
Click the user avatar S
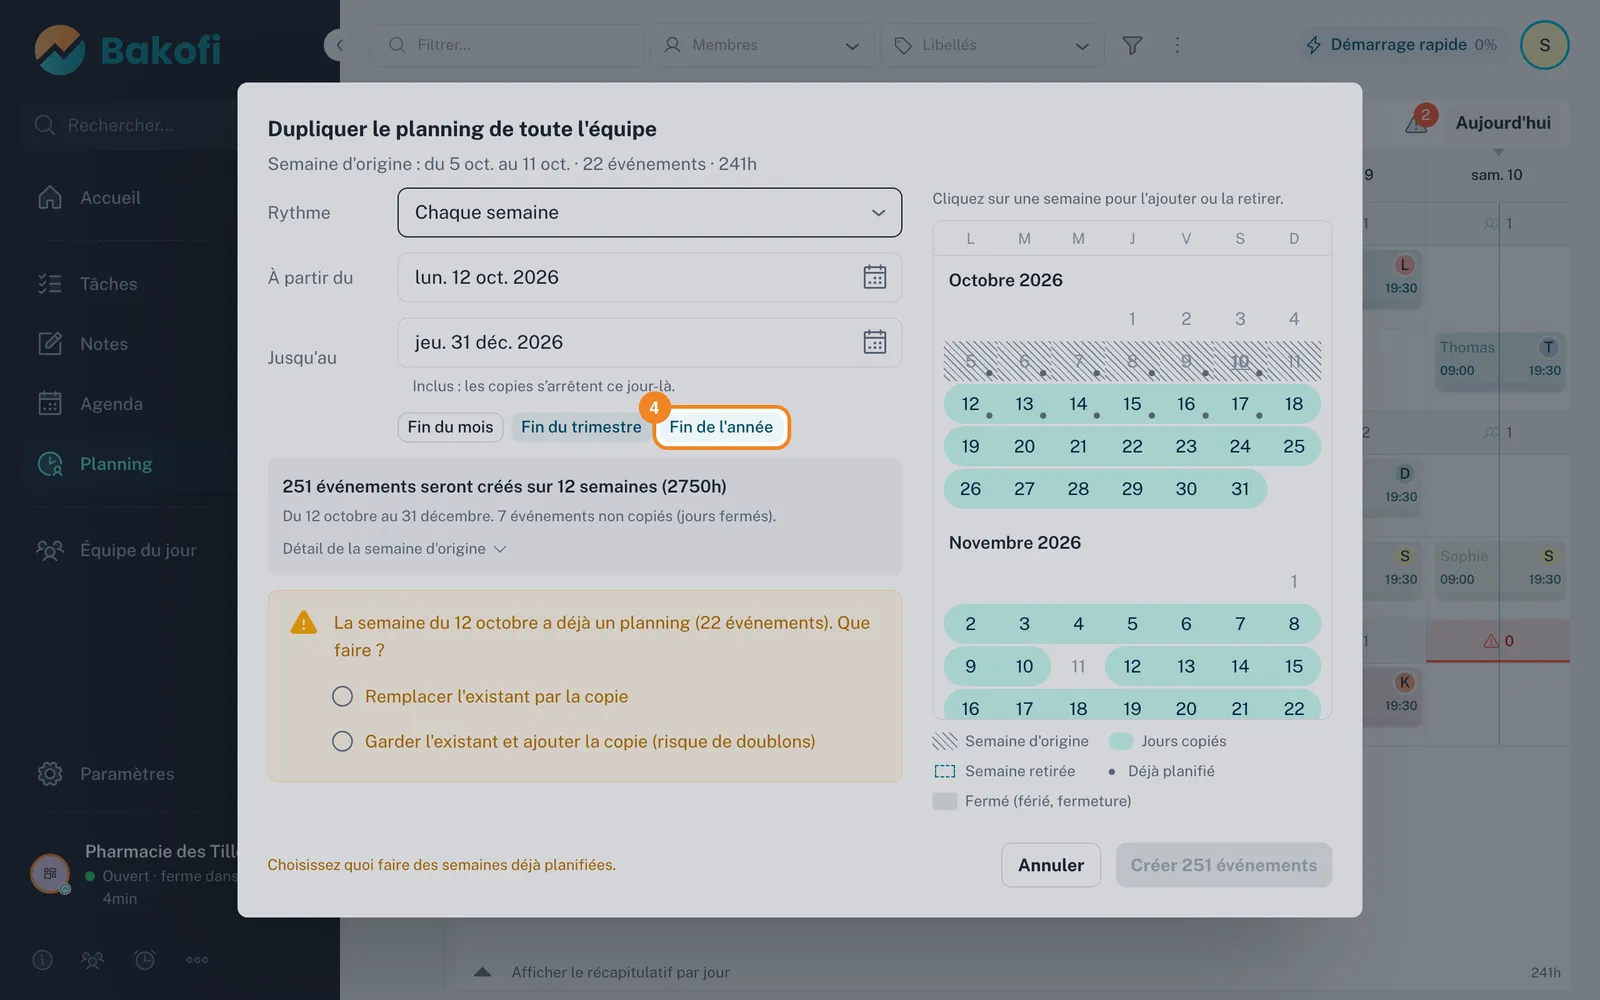coord(1544,45)
